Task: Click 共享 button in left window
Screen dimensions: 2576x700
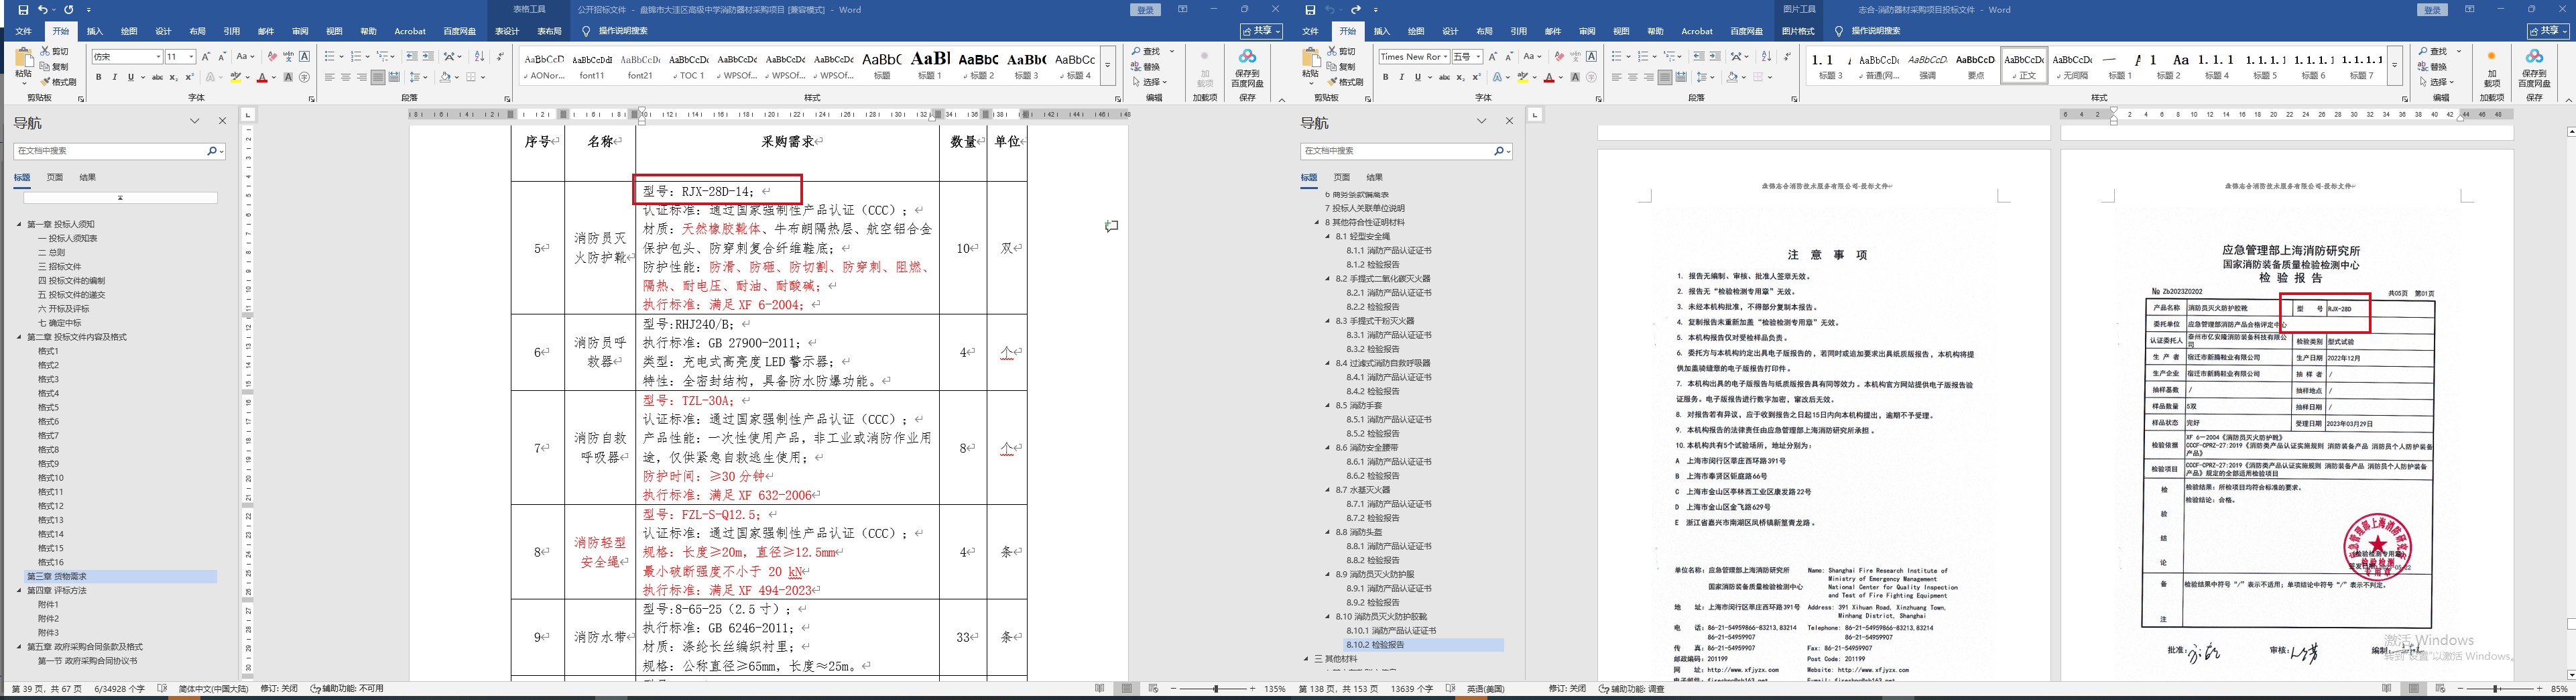Action: pos(1261,31)
